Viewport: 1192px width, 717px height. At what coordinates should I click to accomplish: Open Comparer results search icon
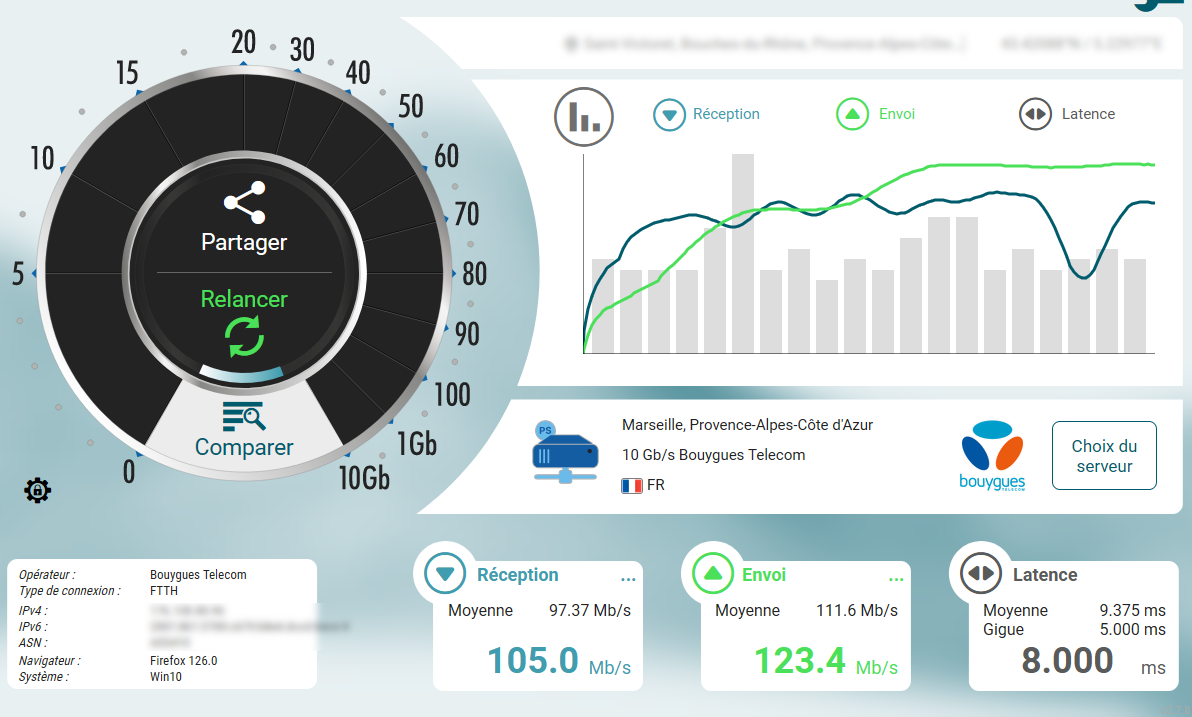point(243,415)
